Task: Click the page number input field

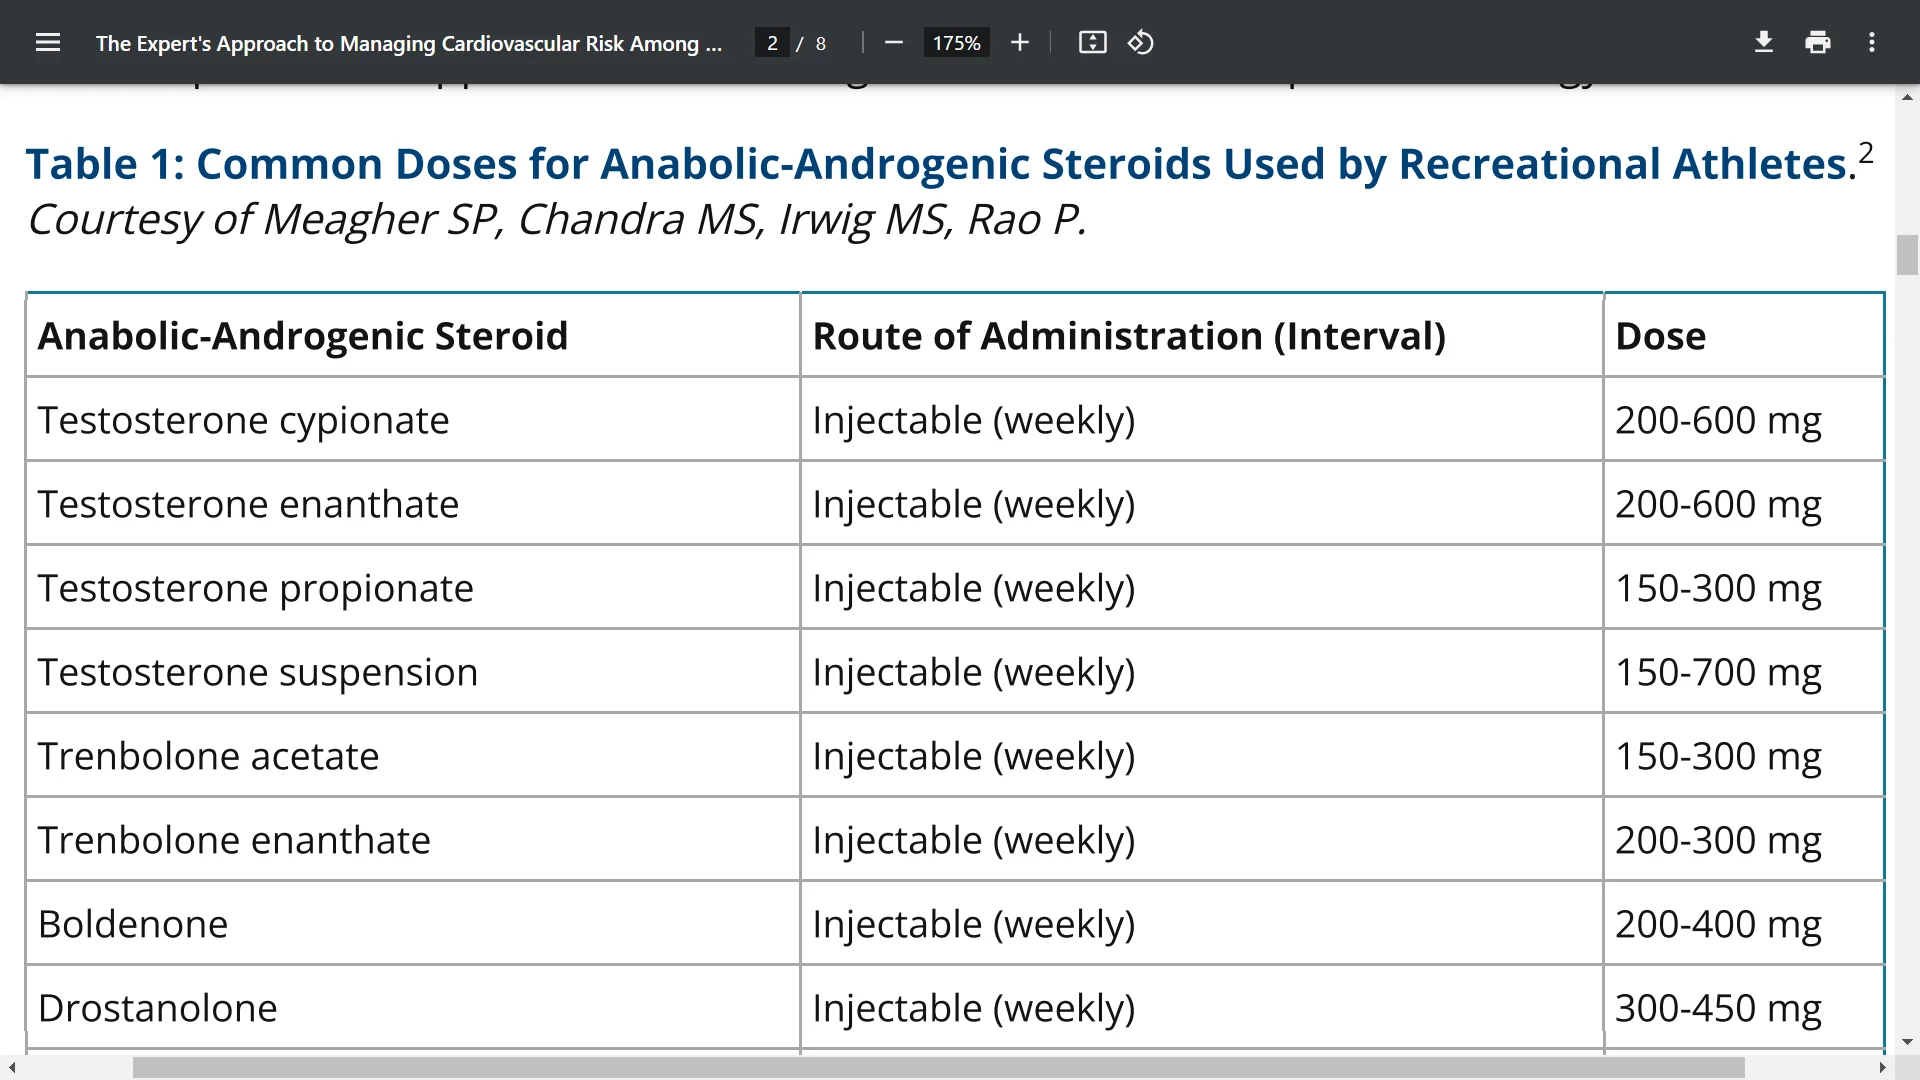Action: click(772, 43)
